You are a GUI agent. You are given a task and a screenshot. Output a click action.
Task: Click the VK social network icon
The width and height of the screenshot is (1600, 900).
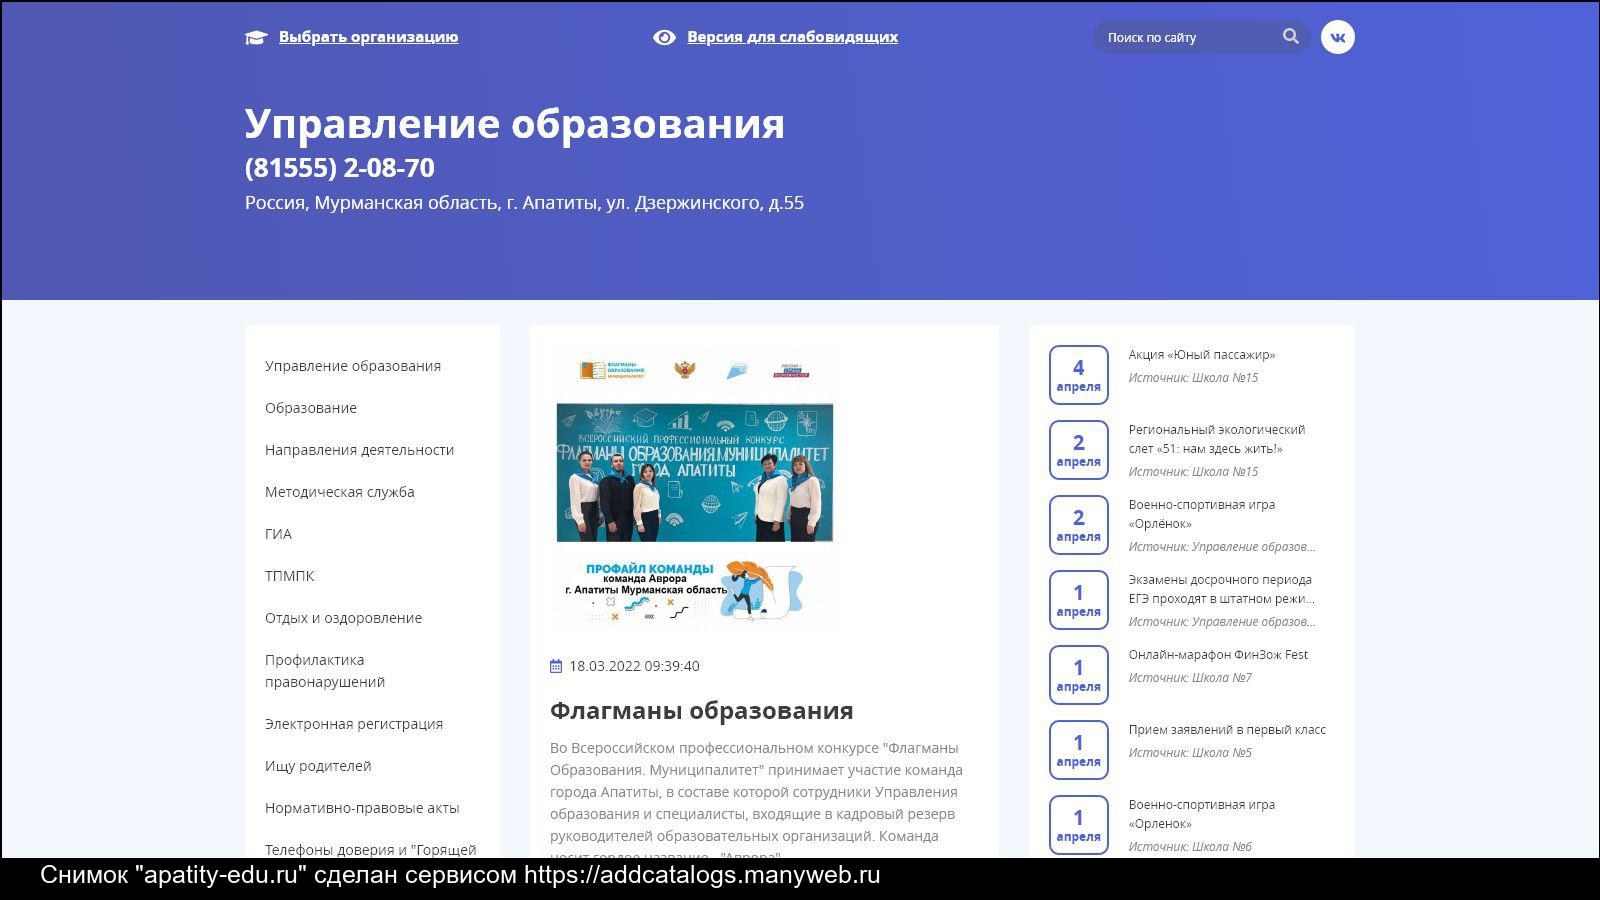tap(1337, 37)
